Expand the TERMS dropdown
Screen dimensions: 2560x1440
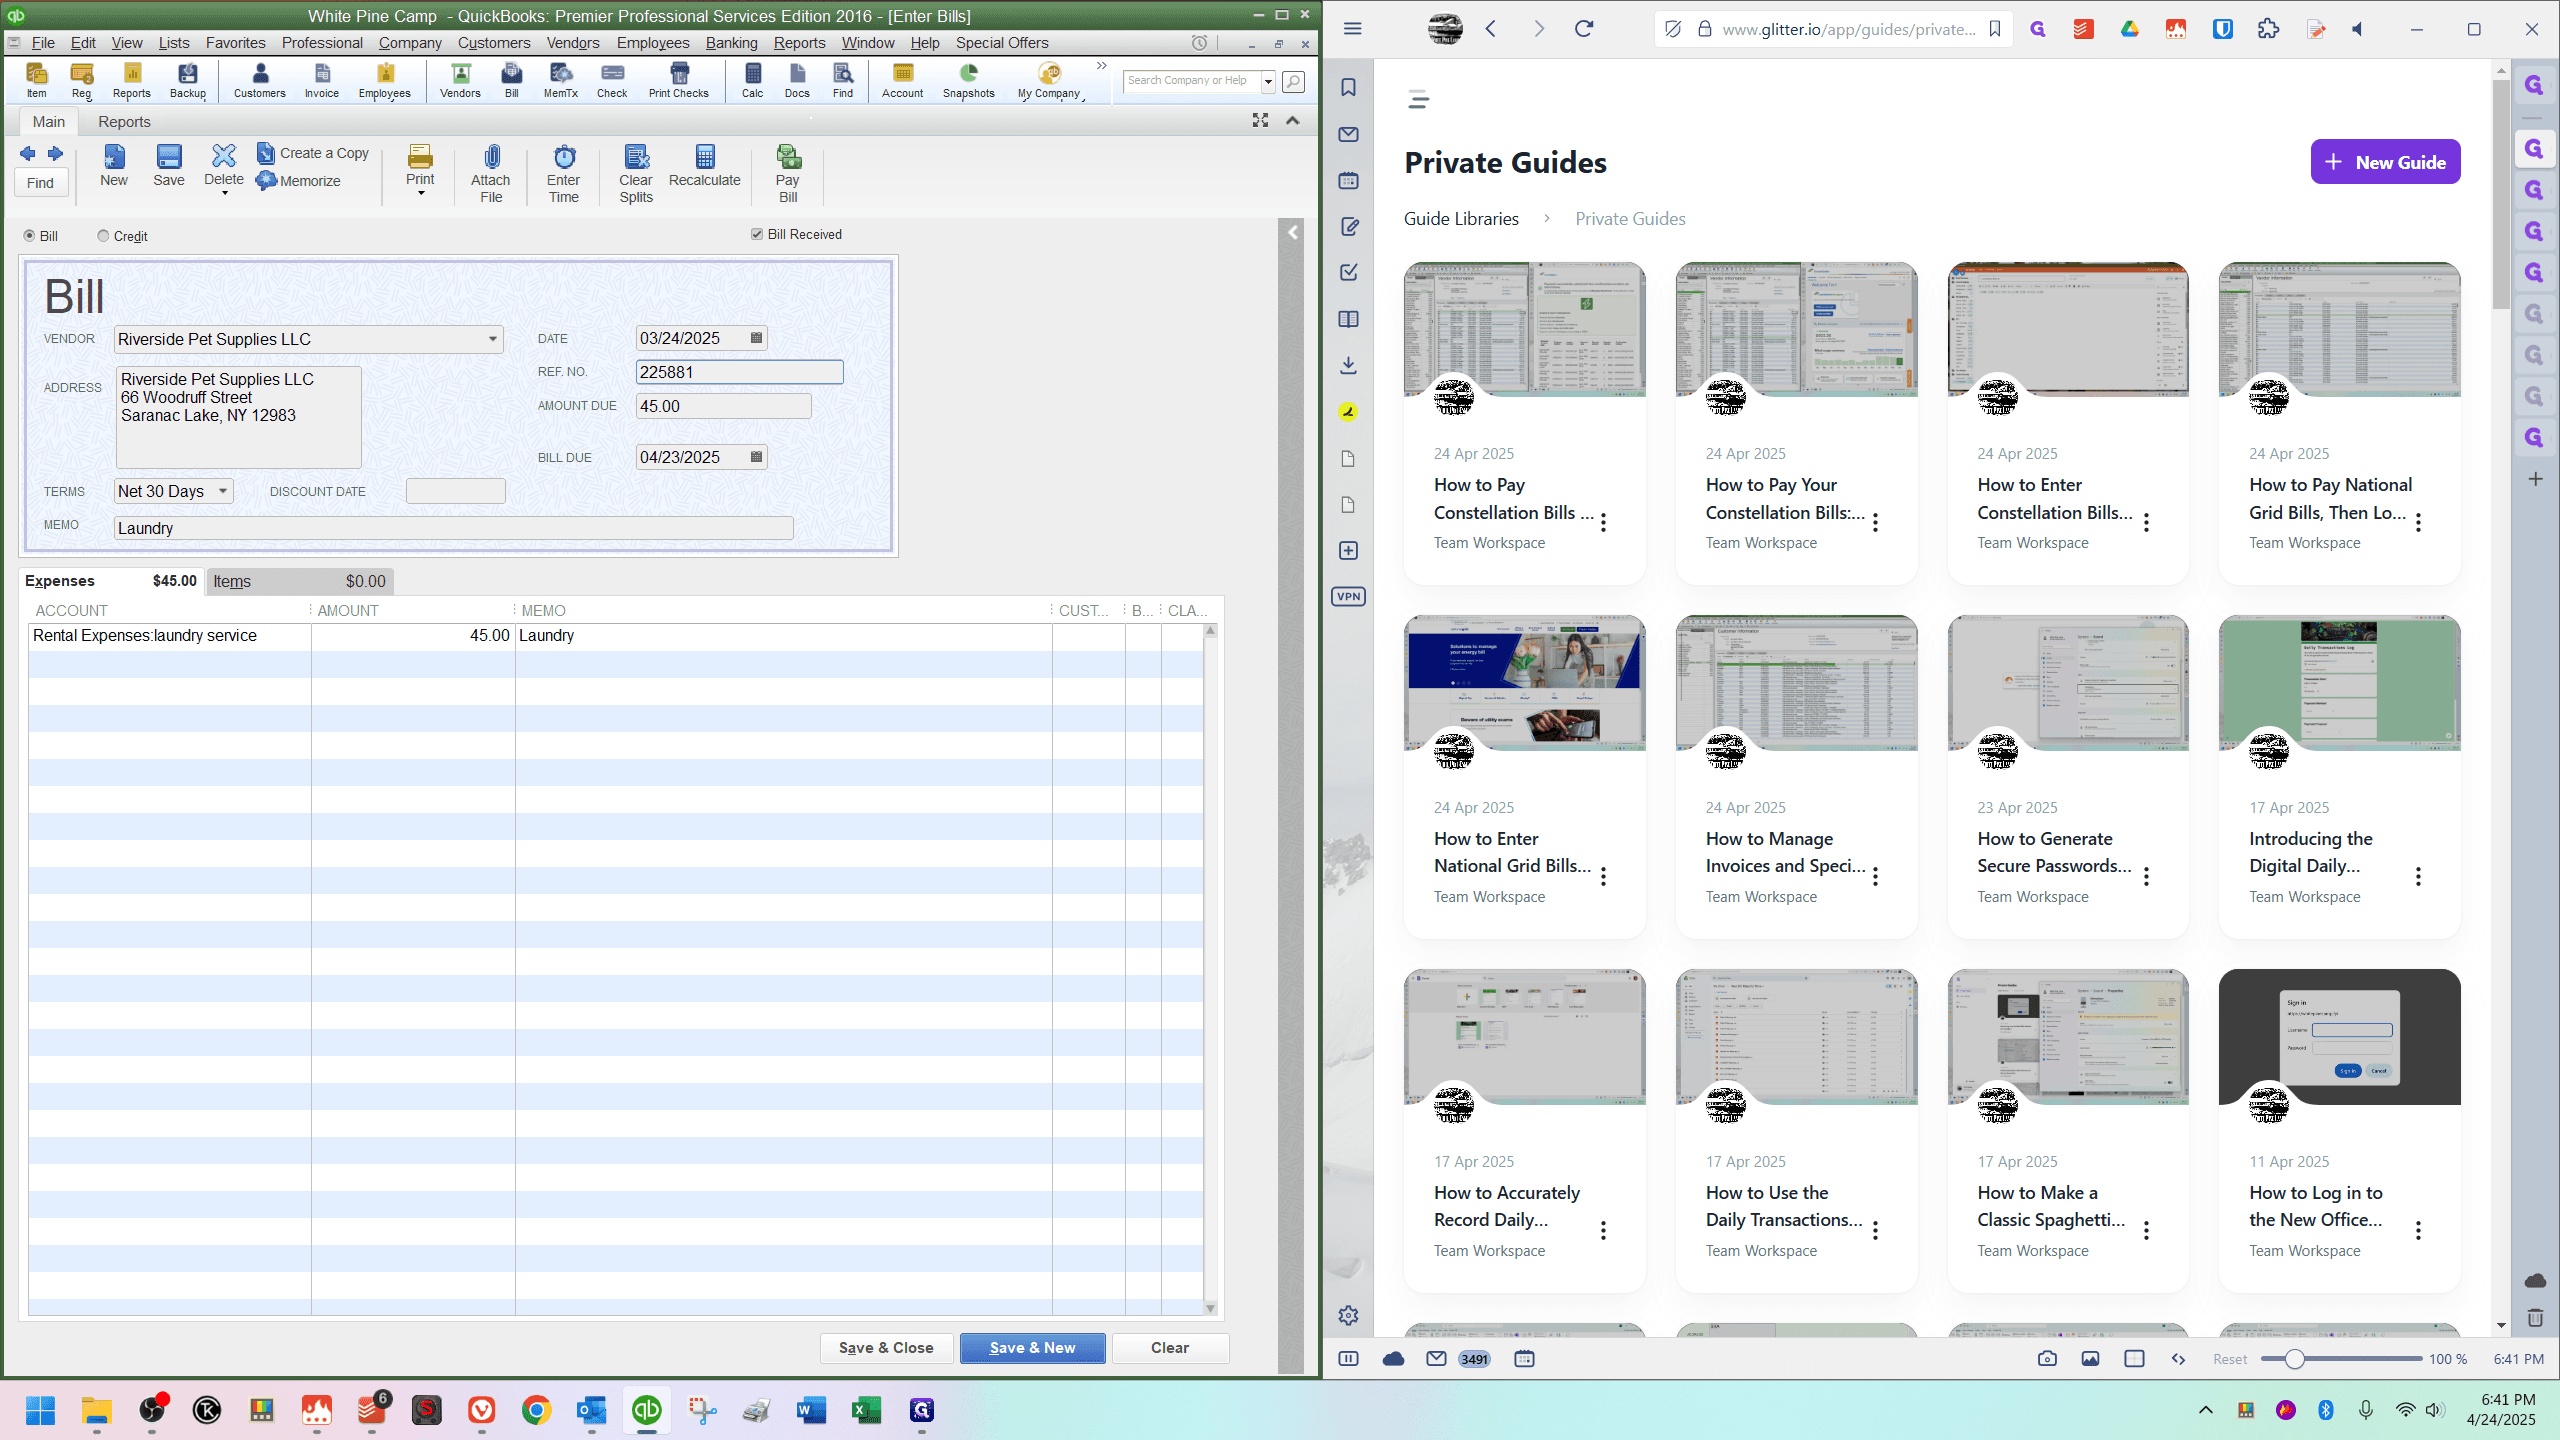point(223,491)
